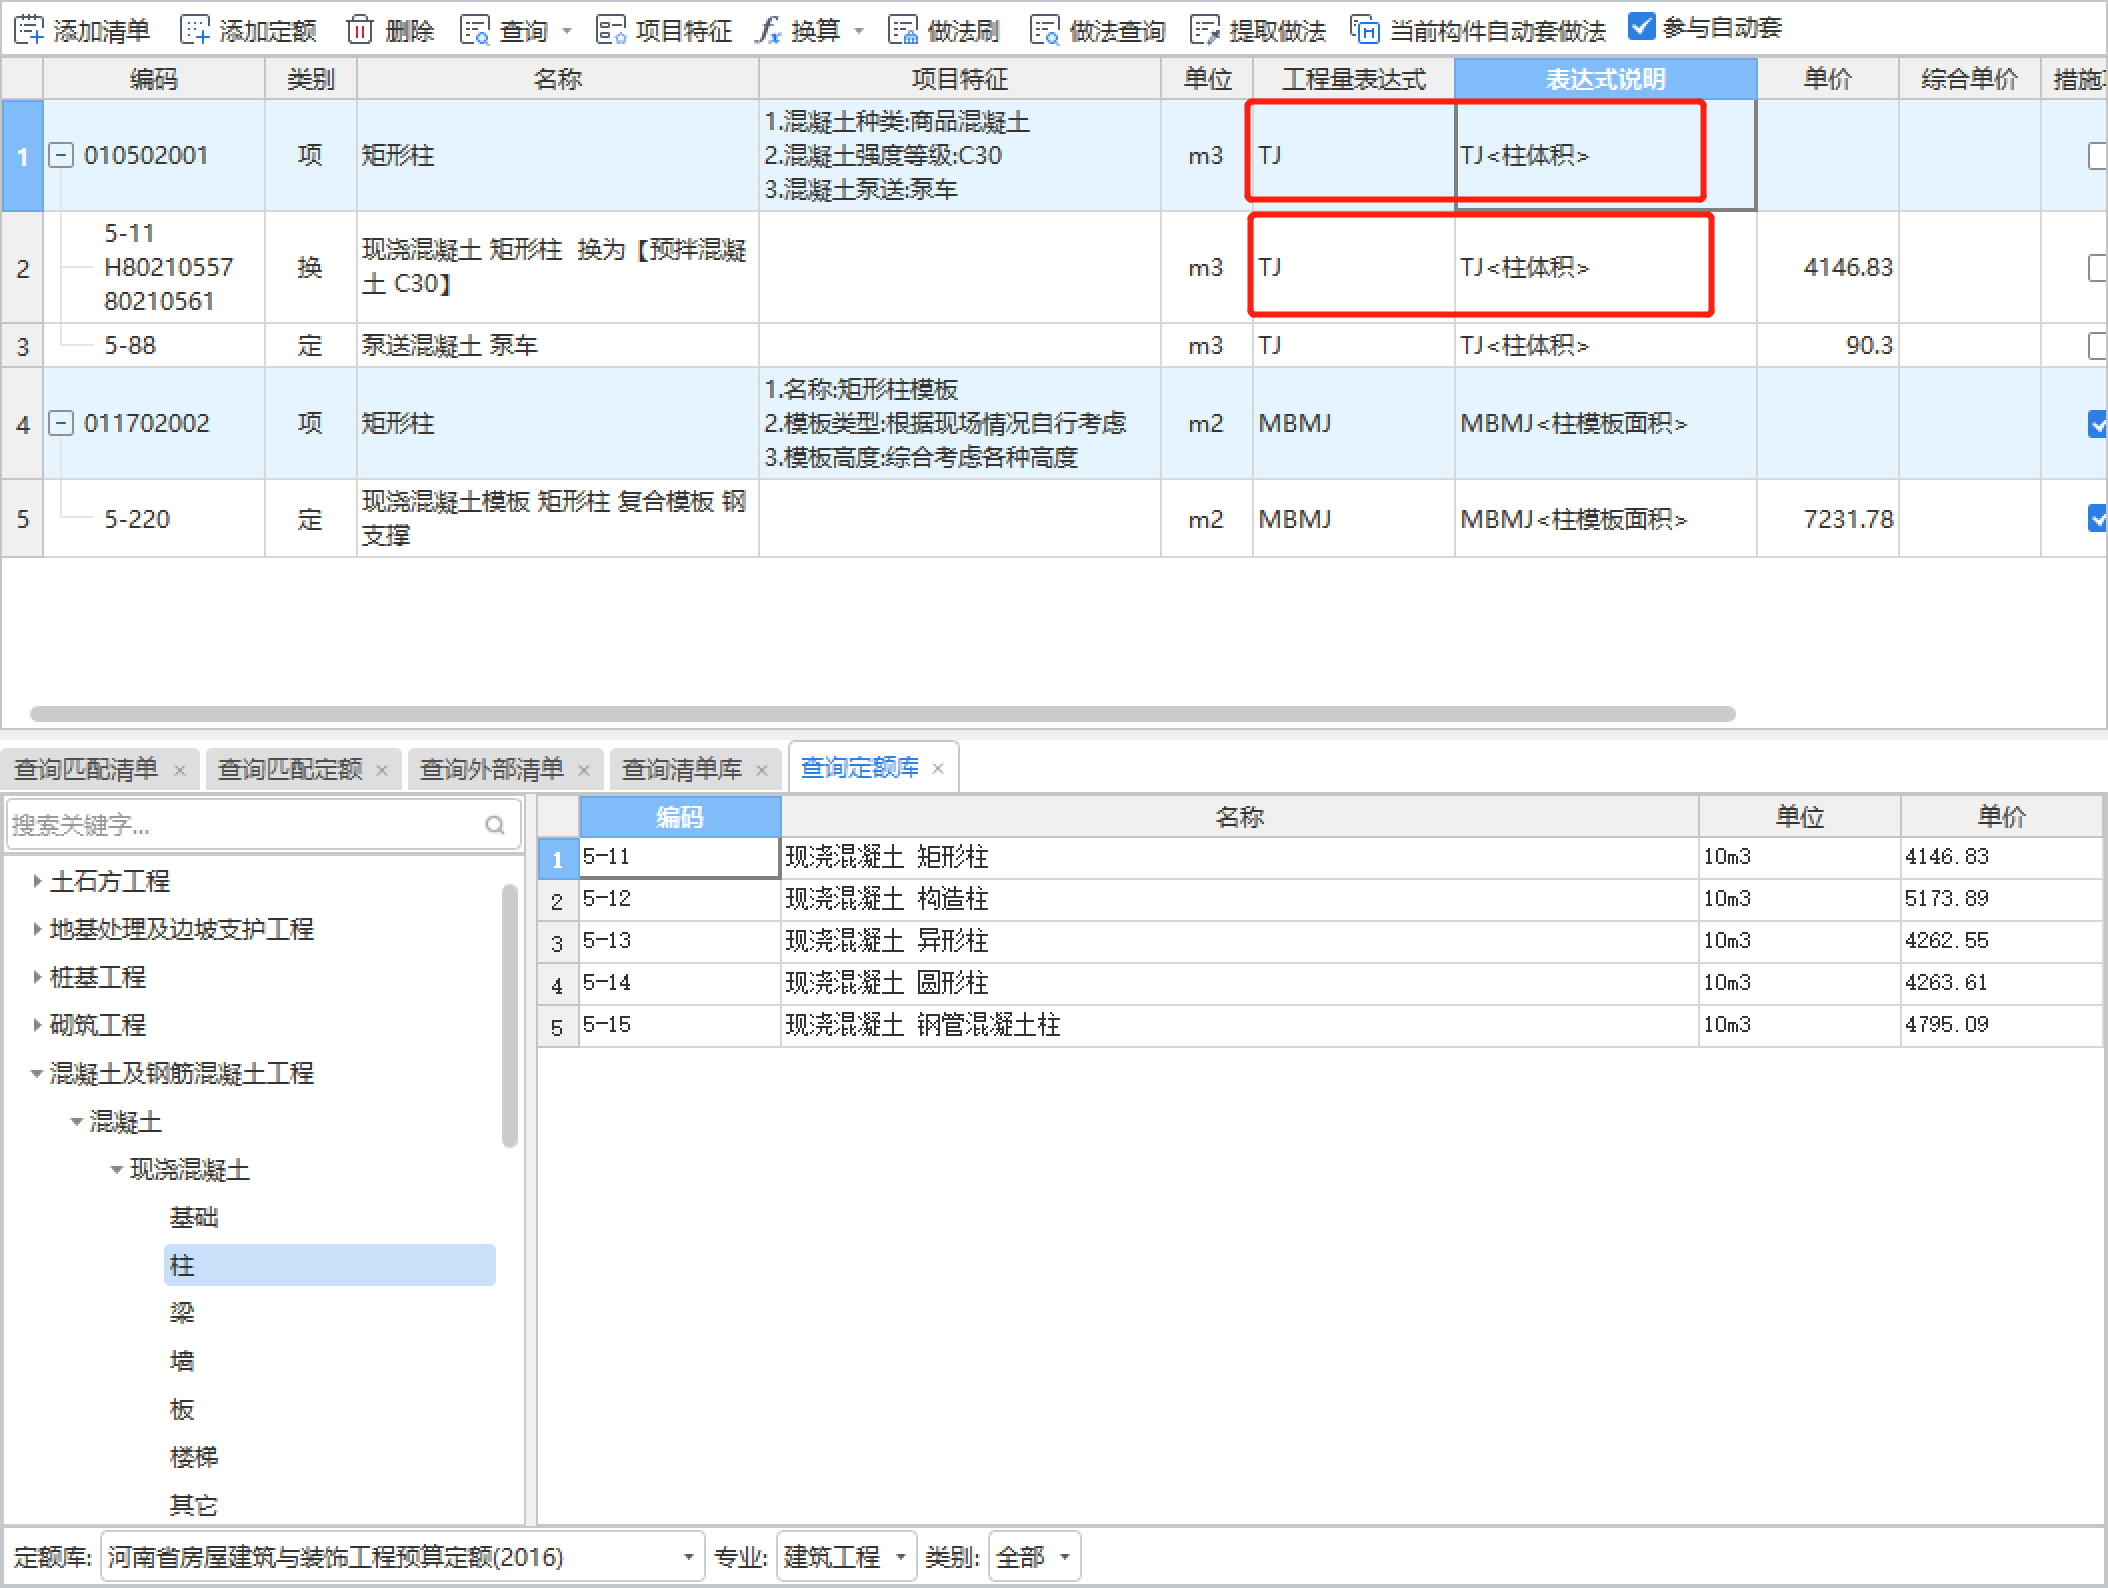2108x1588 pixels.
Task: Check 措施 box for row 5-11
Action: tap(2098, 268)
